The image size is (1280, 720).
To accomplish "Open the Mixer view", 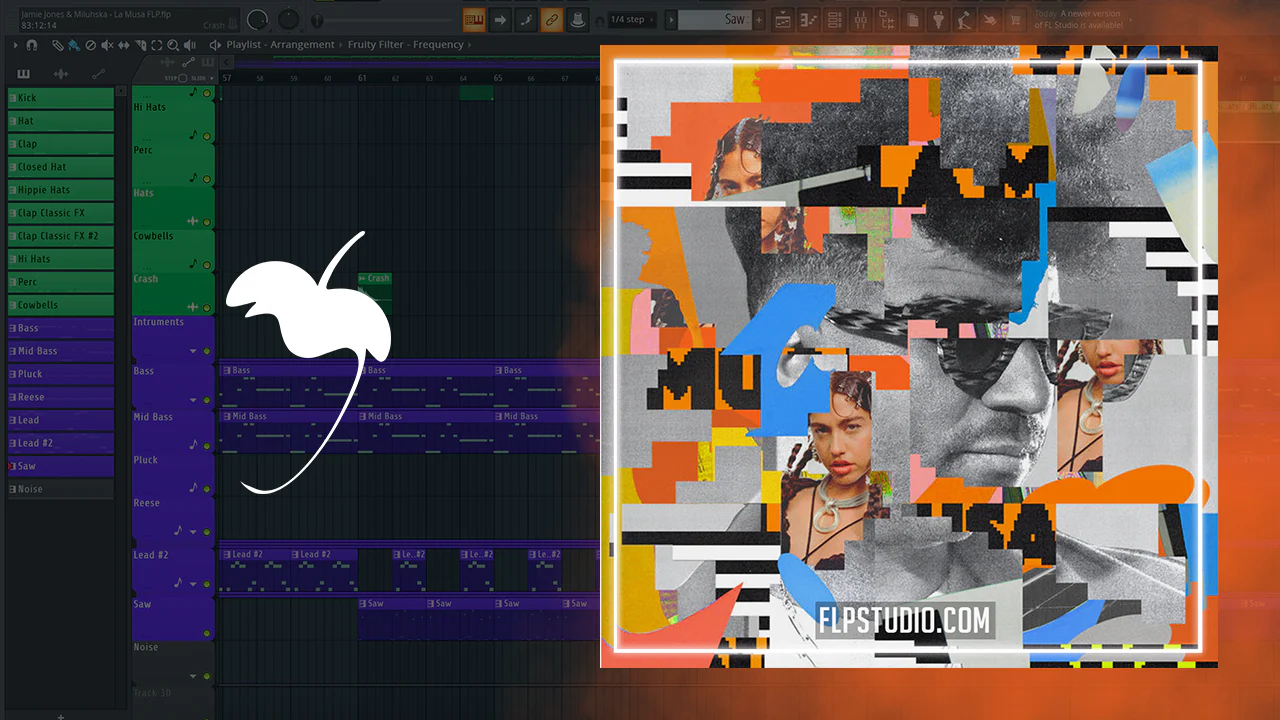I will pos(861,19).
